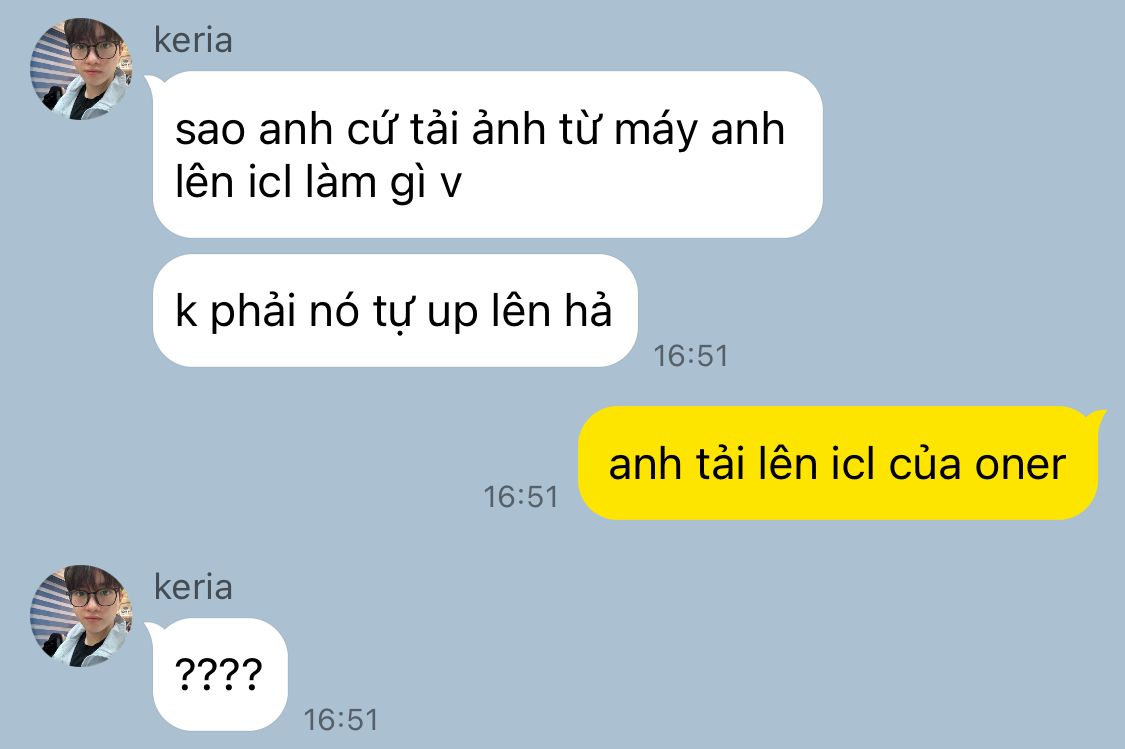The image size is (1125, 749).
Task: Click the 16:51 timestamp beside yellow bubble
Action: coord(521,496)
